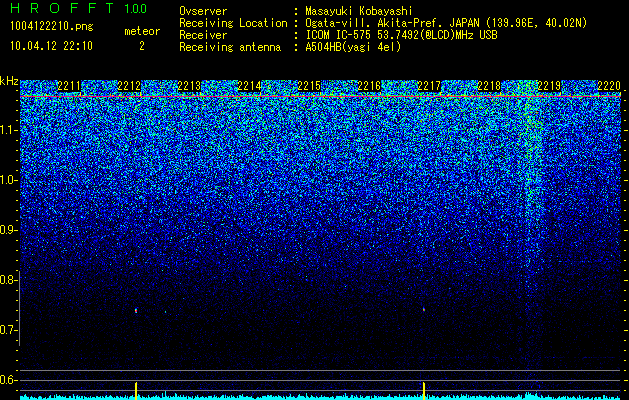Click the HROFFT 1.0.0 title text
Screen dimensions: 629x400
coord(79,8)
